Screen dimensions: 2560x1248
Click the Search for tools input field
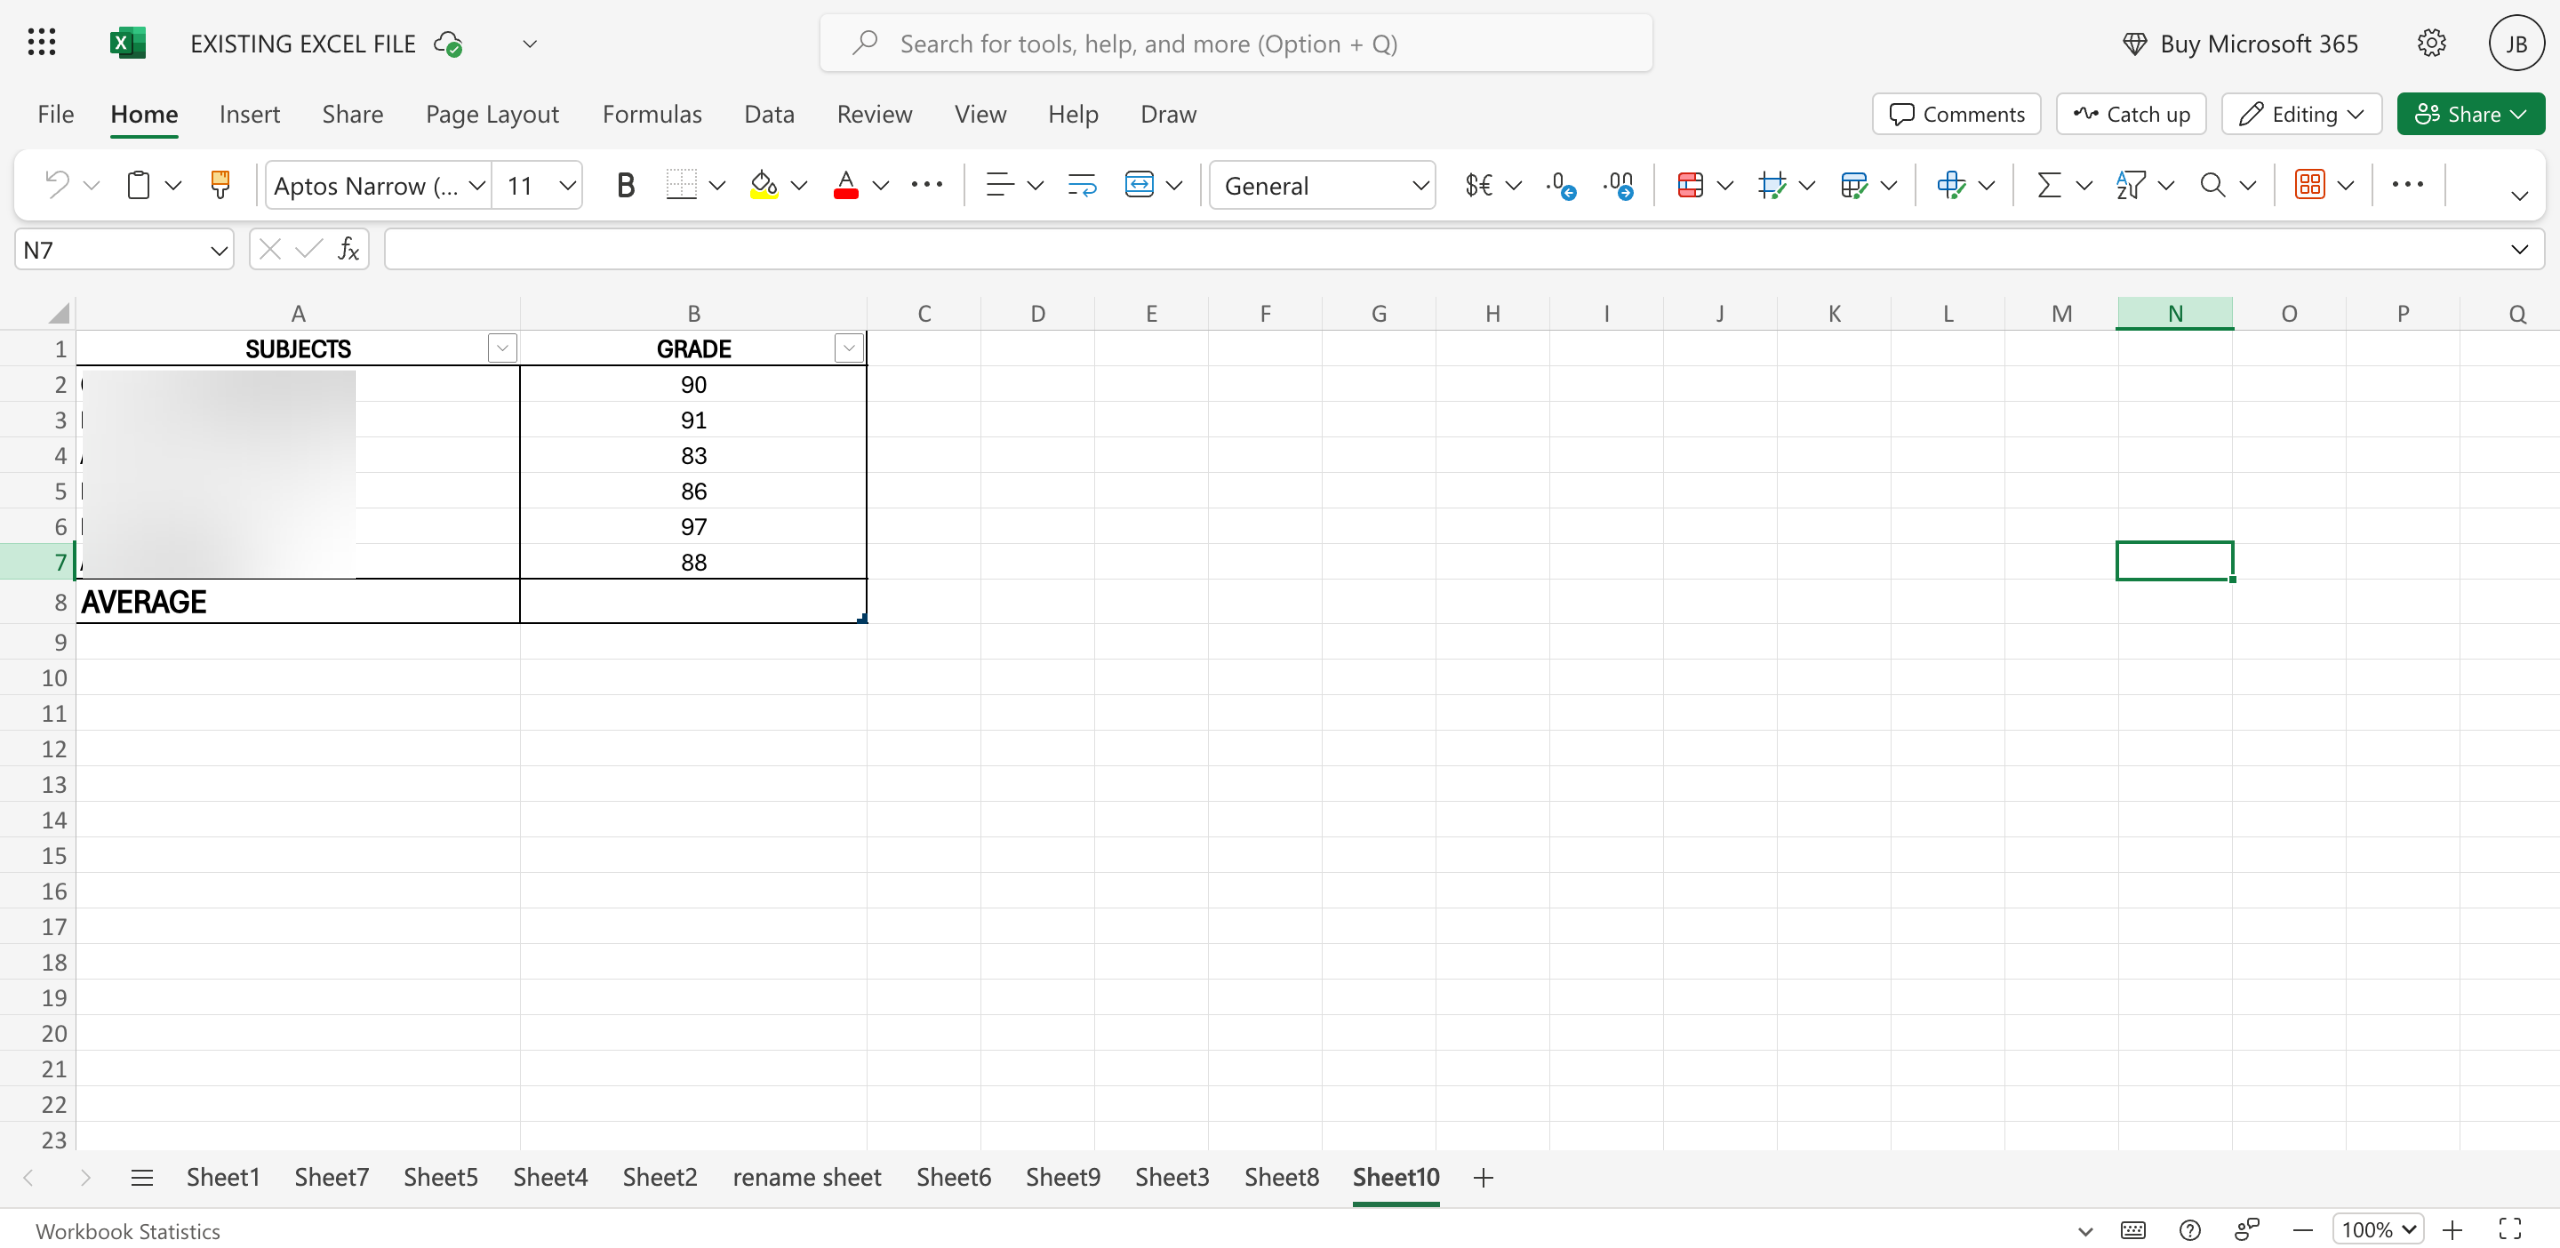pyautogui.click(x=1235, y=44)
